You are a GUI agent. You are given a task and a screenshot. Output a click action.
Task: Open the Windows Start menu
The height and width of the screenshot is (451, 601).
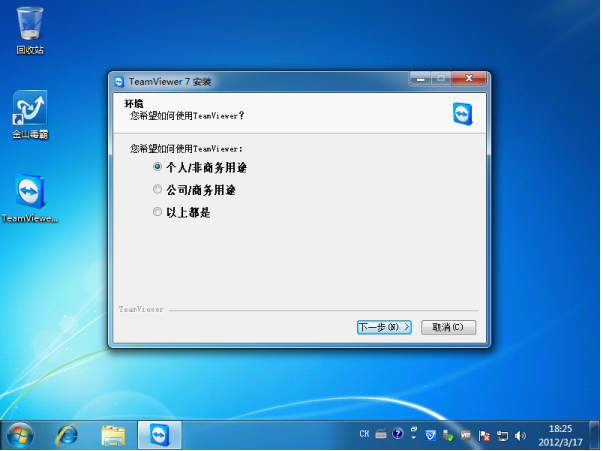[20, 435]
